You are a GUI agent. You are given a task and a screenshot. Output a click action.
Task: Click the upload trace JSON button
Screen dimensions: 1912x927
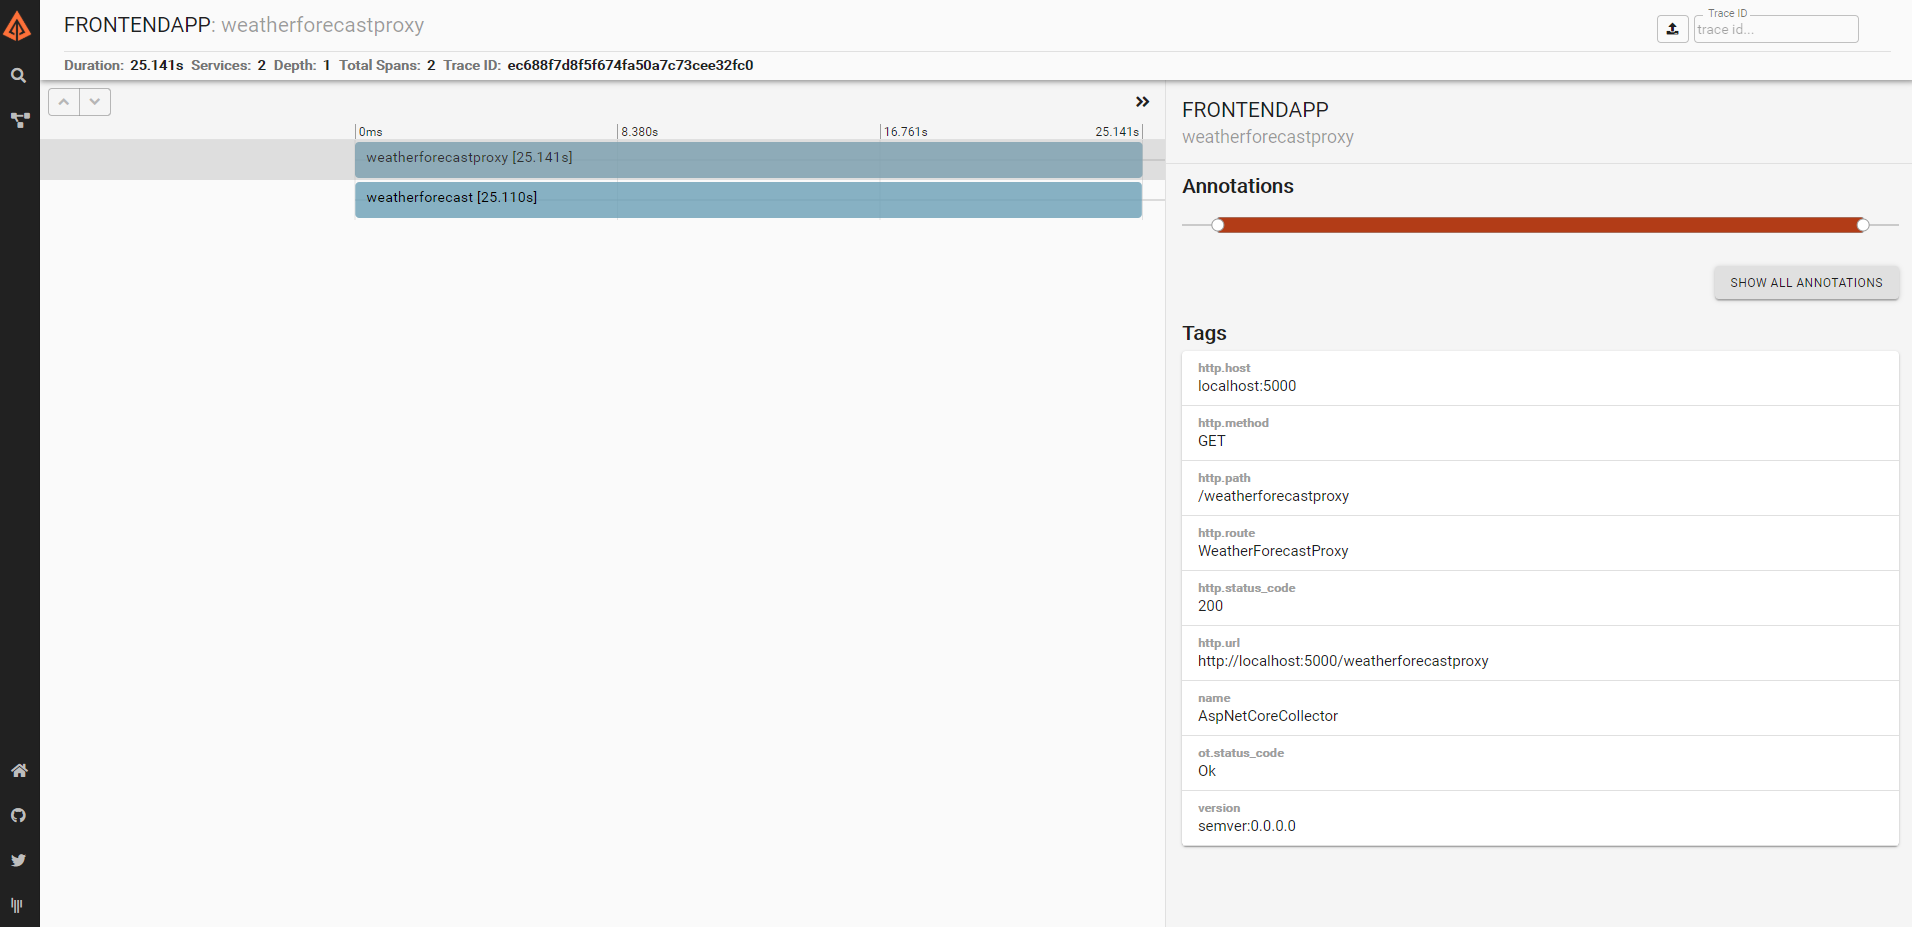tap(1672, 29)
